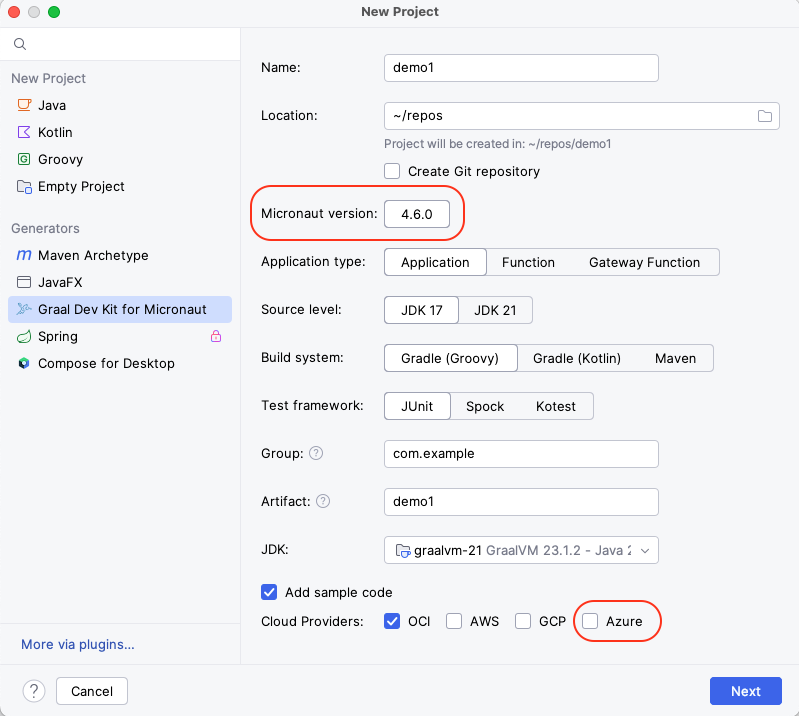Screen dimensions: 799x716
Task: Select Gradle (Groovy) build system
Action: pyautogui.click(x=450, y=358)
